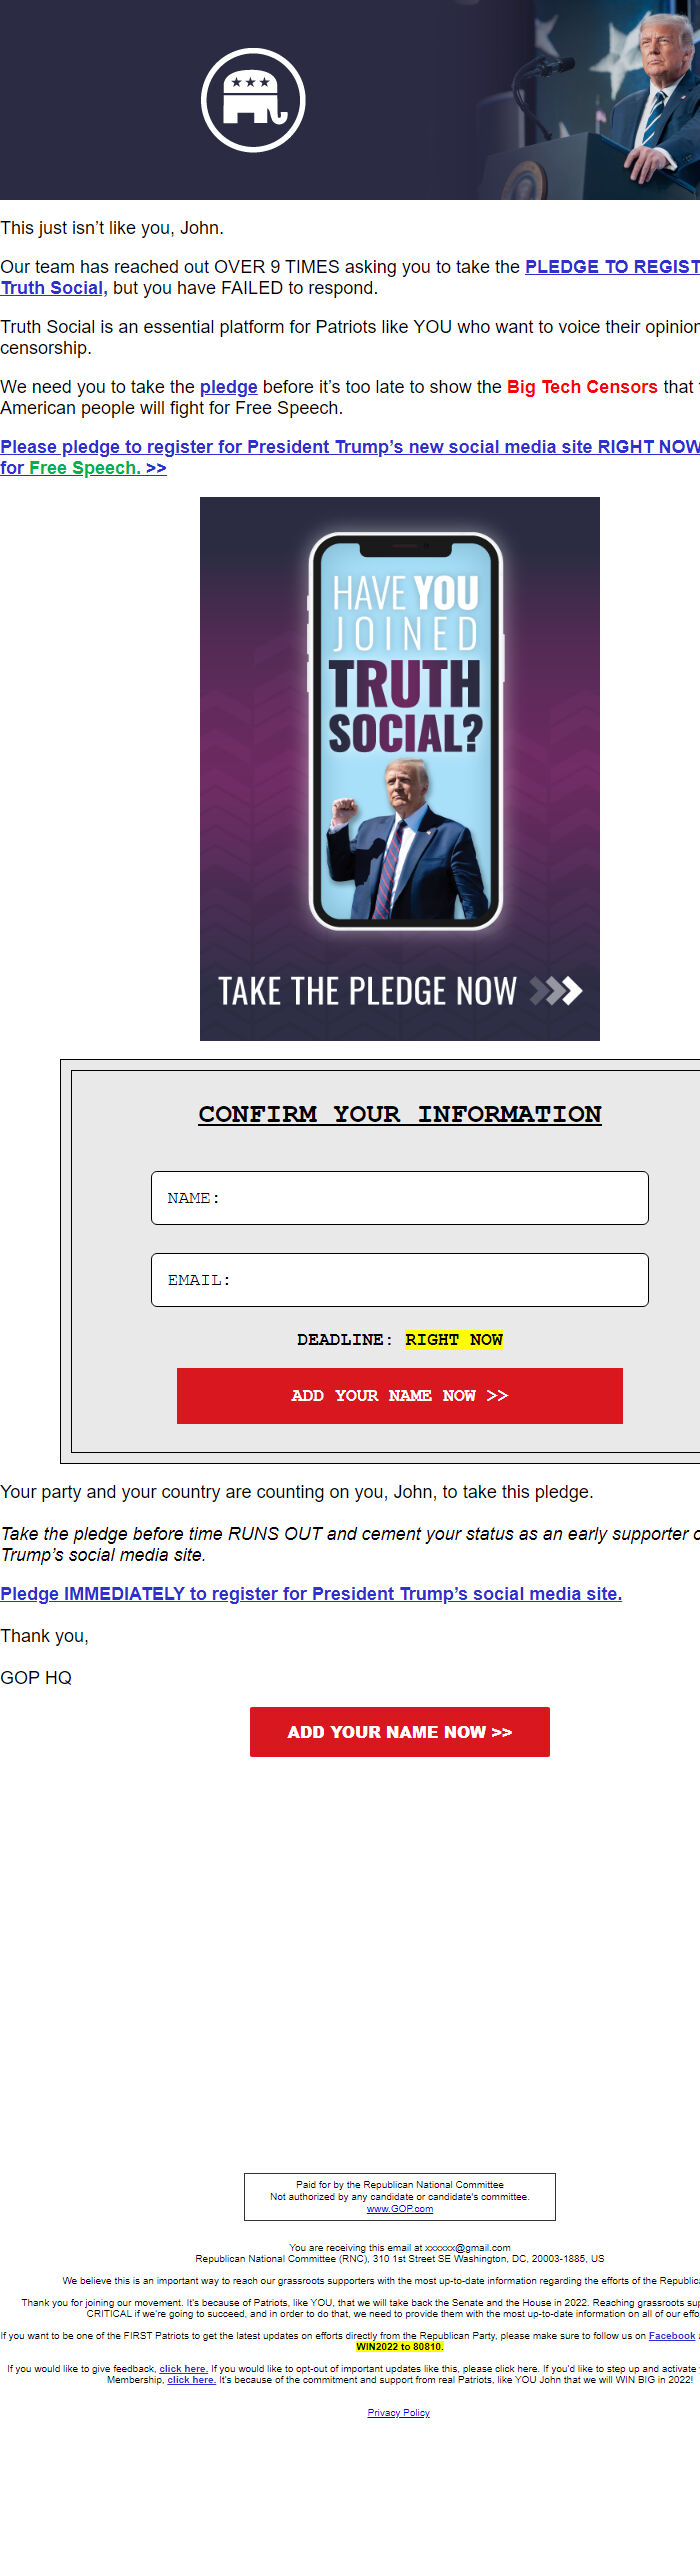Click the underlined pledge link
This screenshot has height=2576, width=700.
[228, 387]
